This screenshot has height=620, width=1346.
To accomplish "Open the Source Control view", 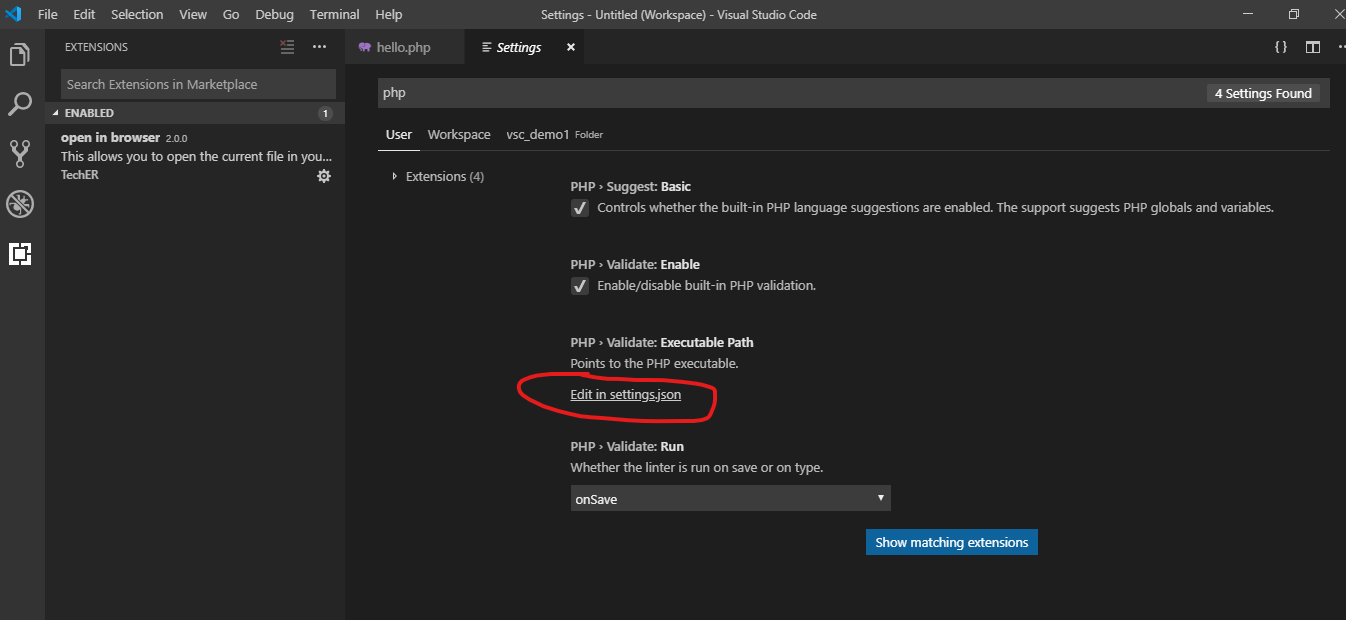I will [20, 153].
